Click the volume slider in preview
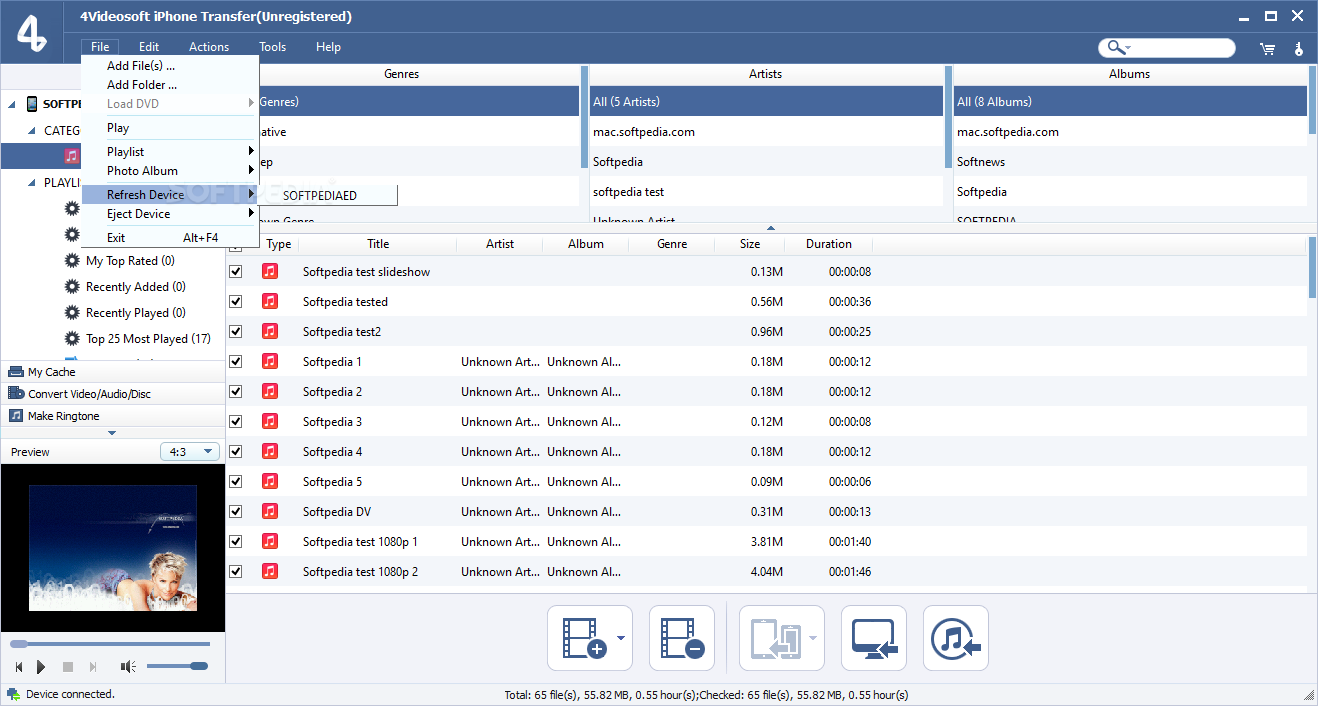This screenshot has height=706, width=1318. point(177,667)
